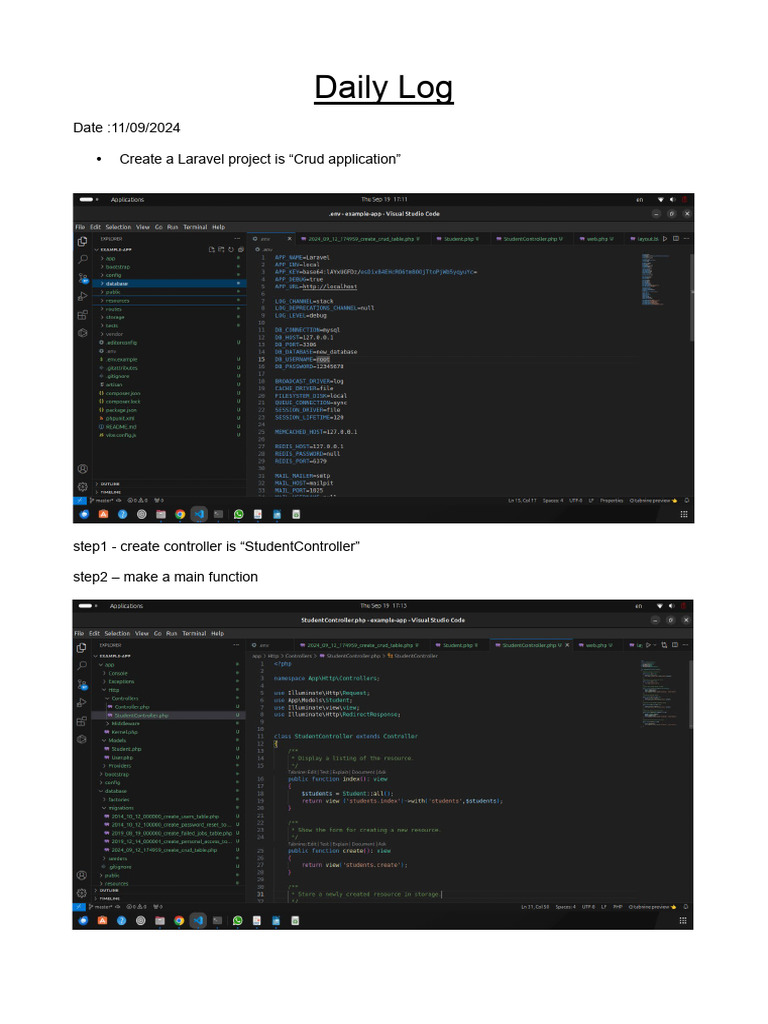
Task: Open Explorer icon in the .env window
Action: pyautogui.click(x=82, y=242)
